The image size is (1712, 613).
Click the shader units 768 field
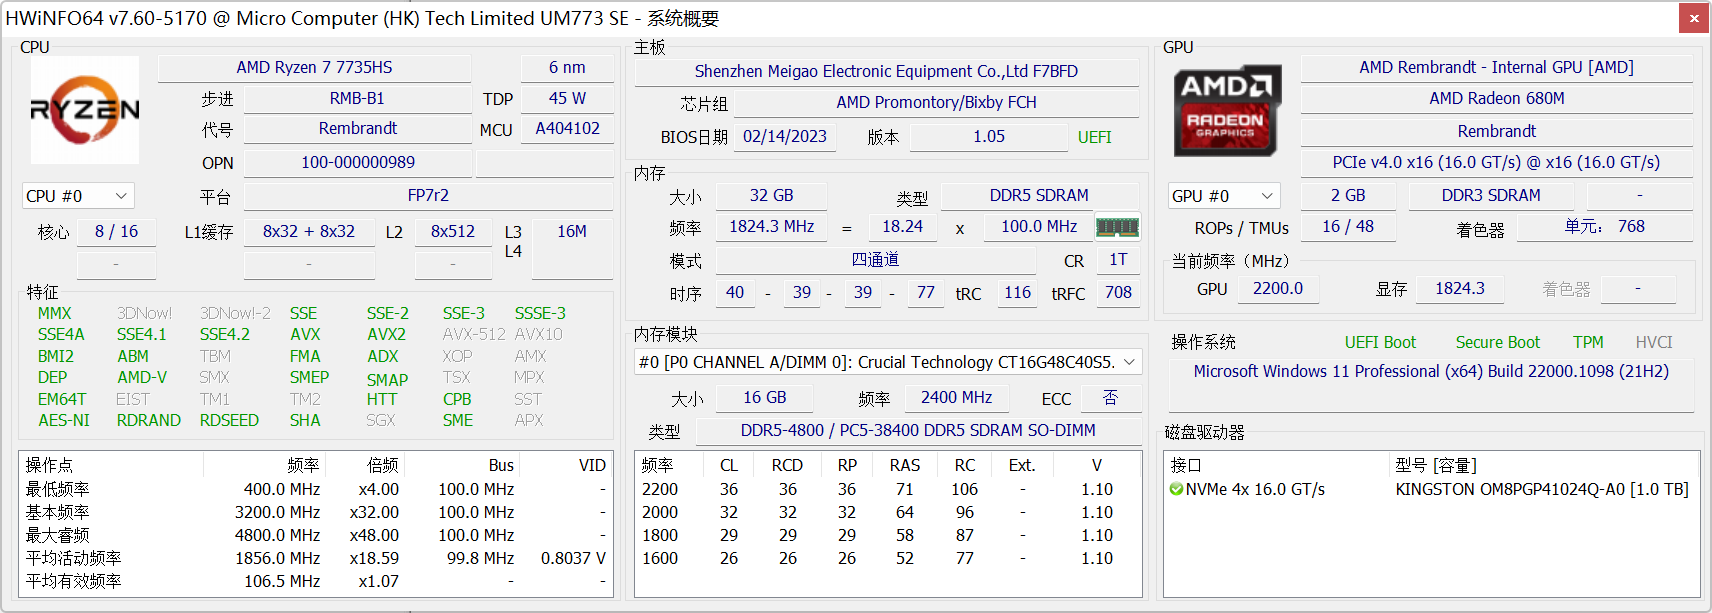tap(1604, 226)
